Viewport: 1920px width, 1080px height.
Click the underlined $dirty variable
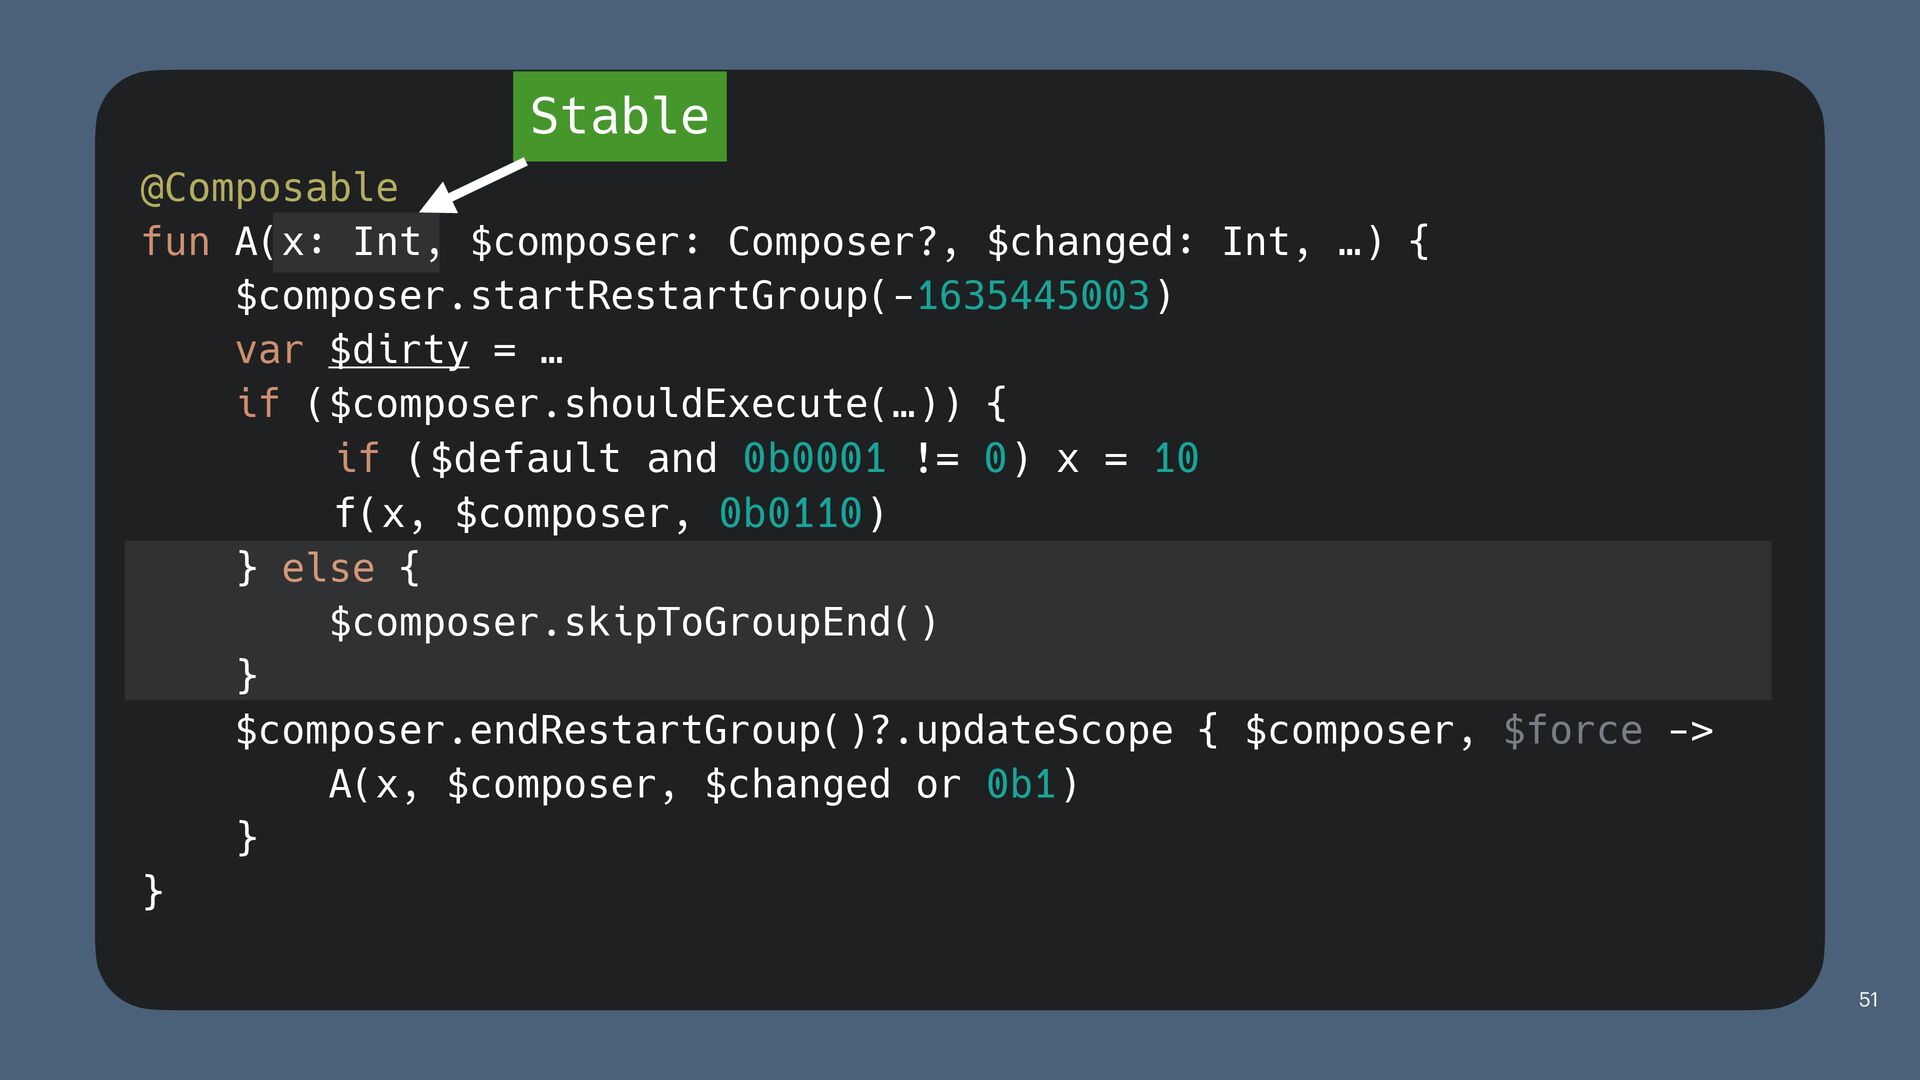point(398,350)
